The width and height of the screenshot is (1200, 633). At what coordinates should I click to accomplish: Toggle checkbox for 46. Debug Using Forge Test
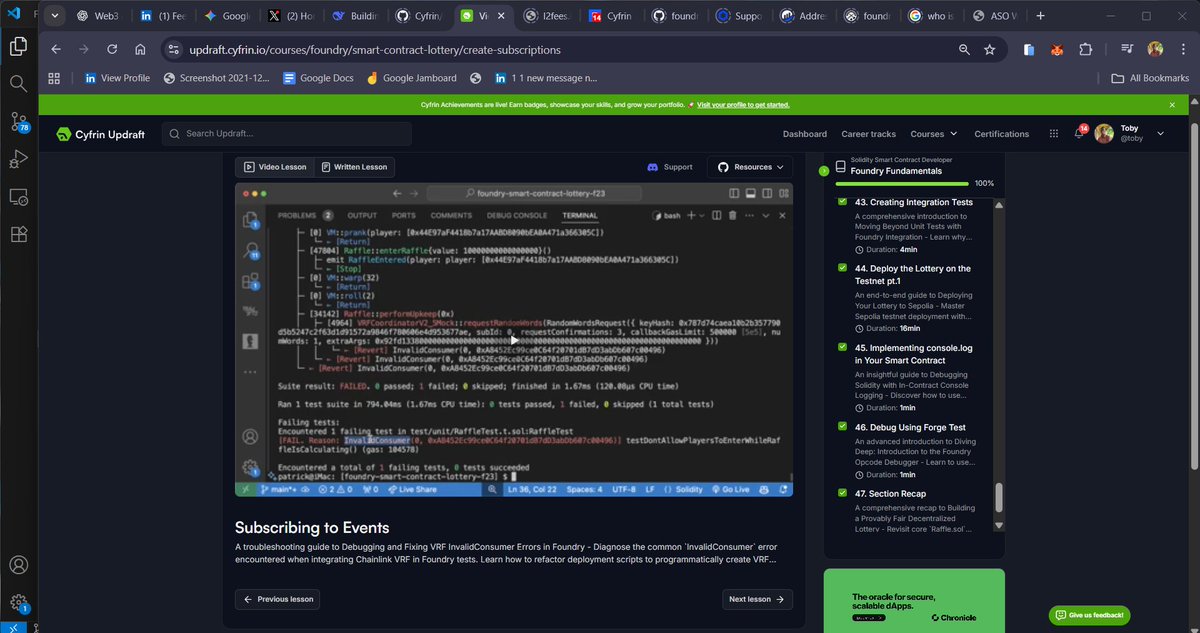(x=842, y=427)
